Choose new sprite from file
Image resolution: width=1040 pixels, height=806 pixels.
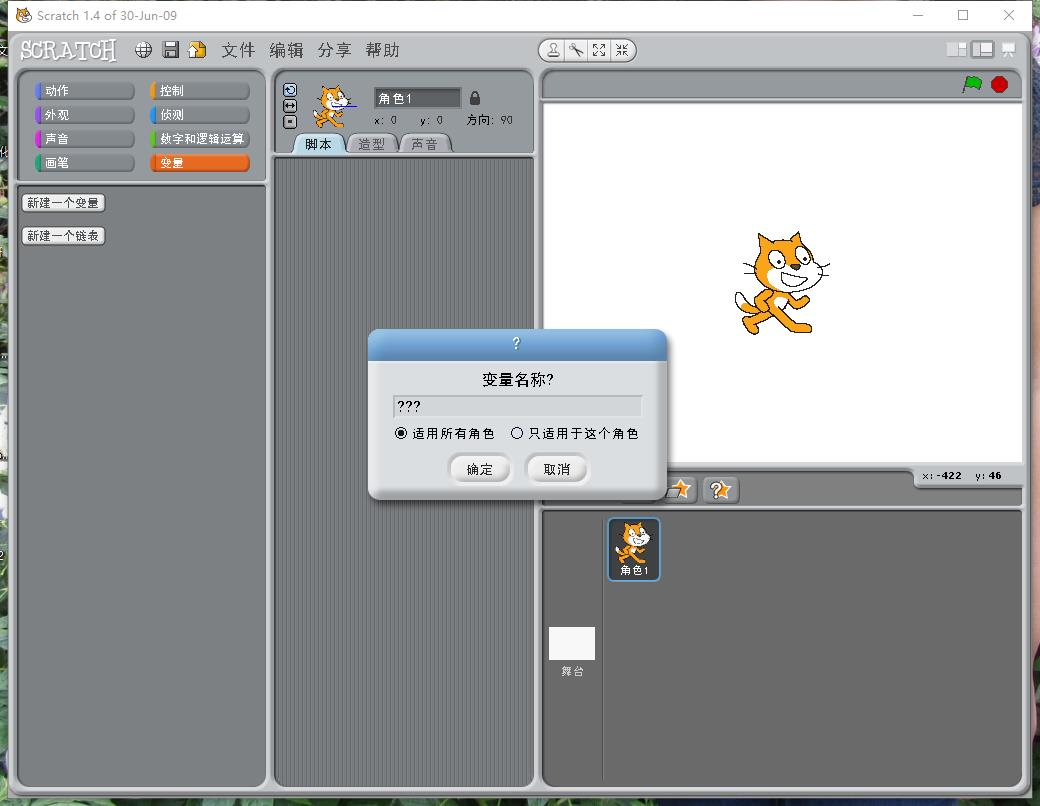tap(679, 490)
